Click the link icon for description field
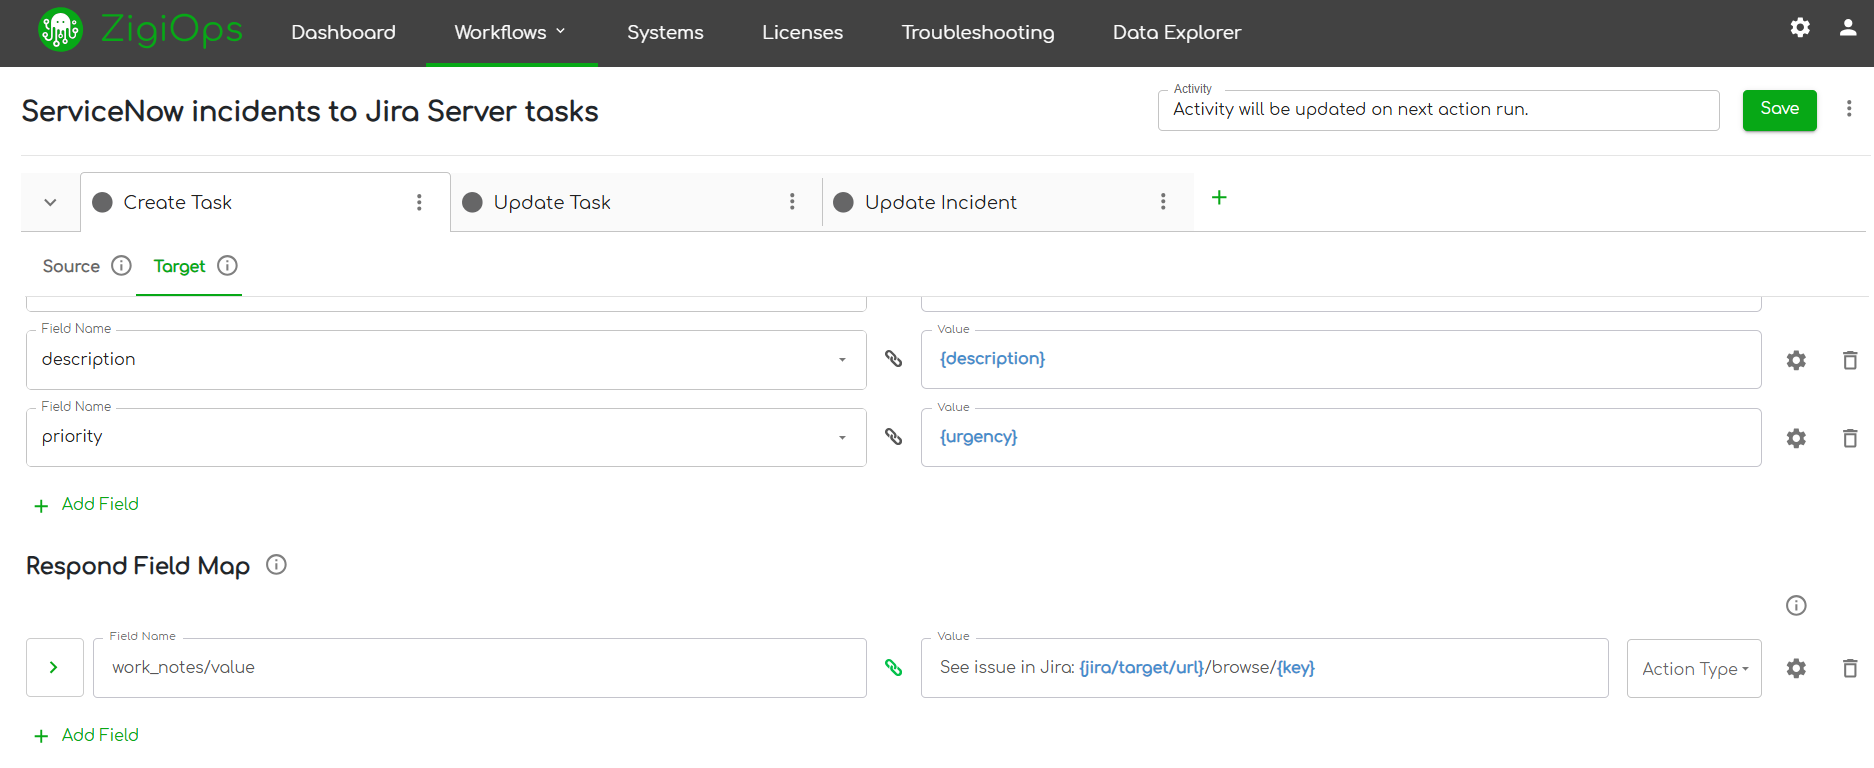 [893, 359]
